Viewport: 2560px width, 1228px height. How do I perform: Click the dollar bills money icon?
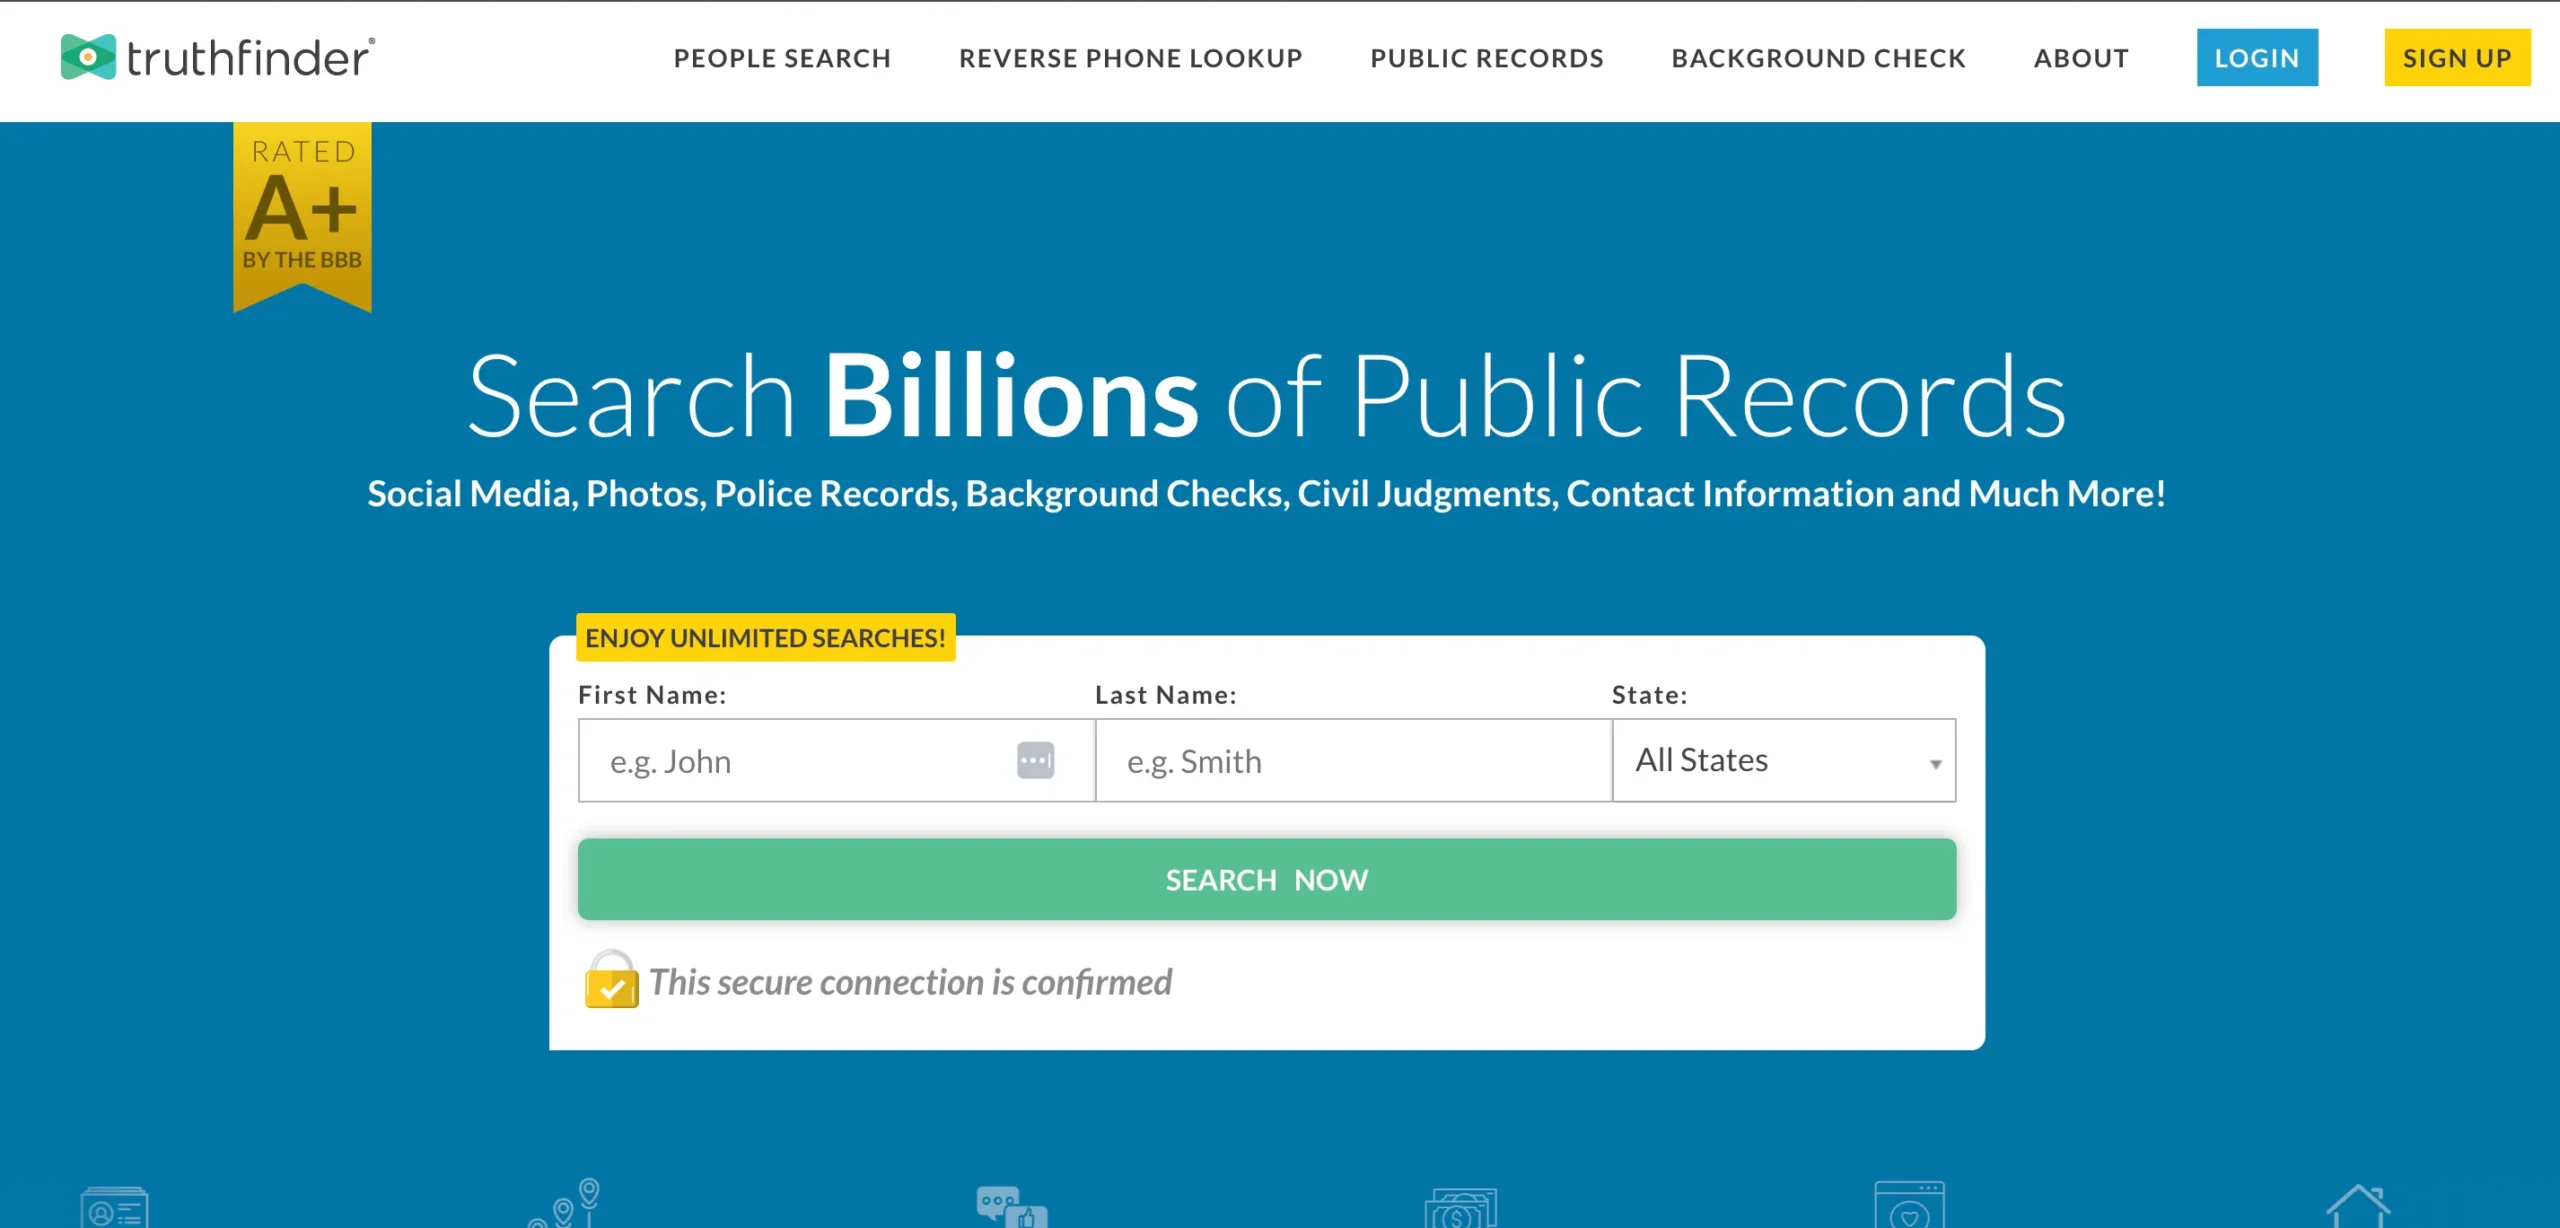tap(1460, 1208)
